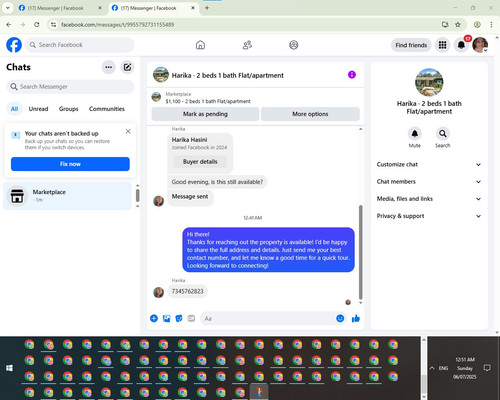Send a thumbs-up like
The height and width of the screenshot is (400, 500).
[x=356, y=318]
